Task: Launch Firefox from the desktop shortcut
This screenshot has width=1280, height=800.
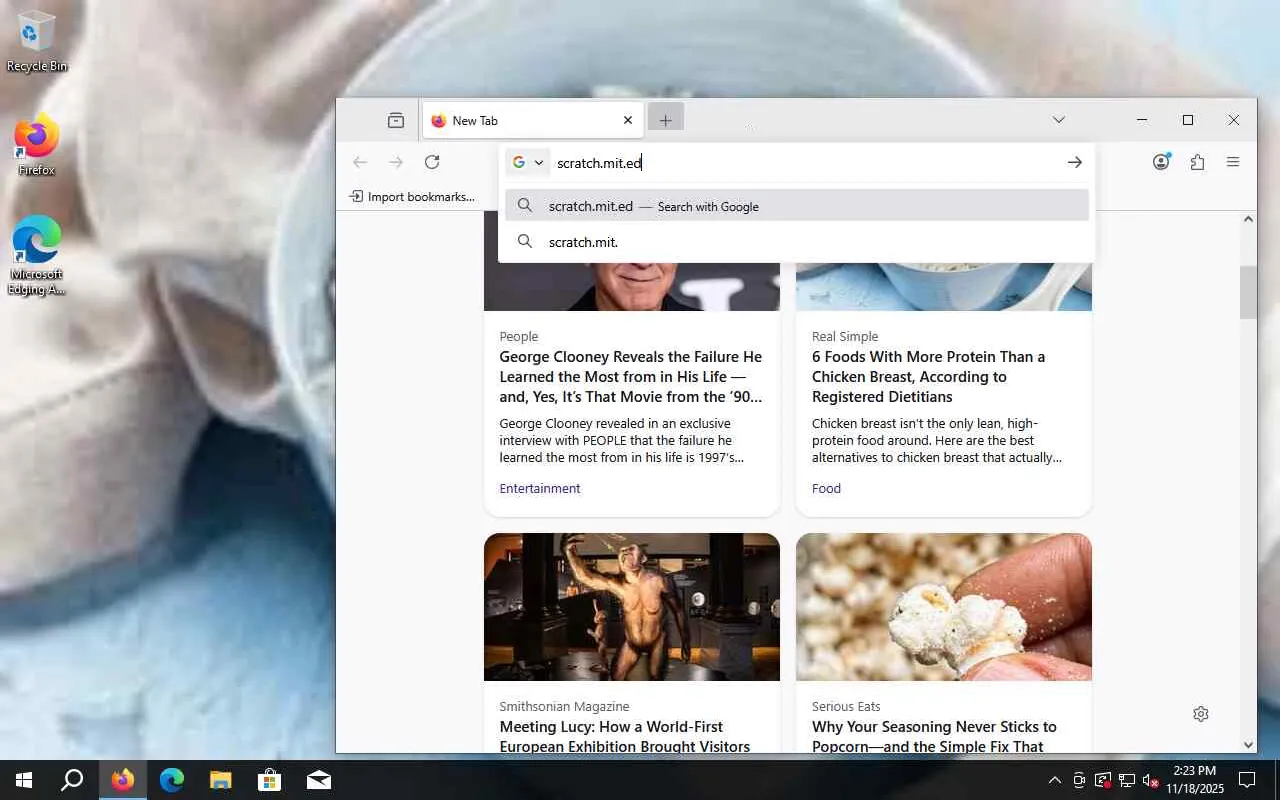Action: (37, 147)
